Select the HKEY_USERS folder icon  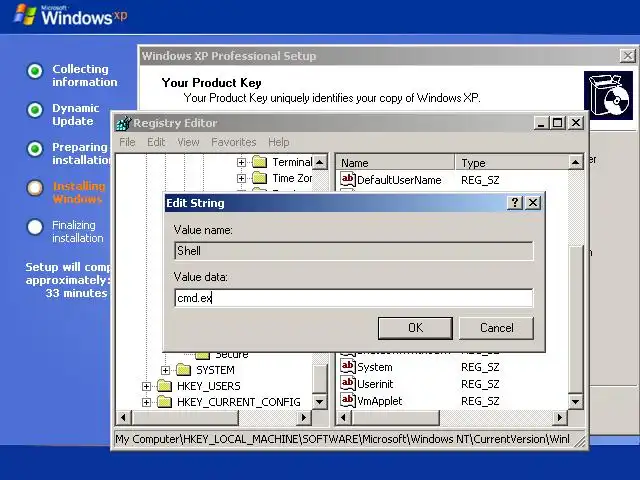164,386
